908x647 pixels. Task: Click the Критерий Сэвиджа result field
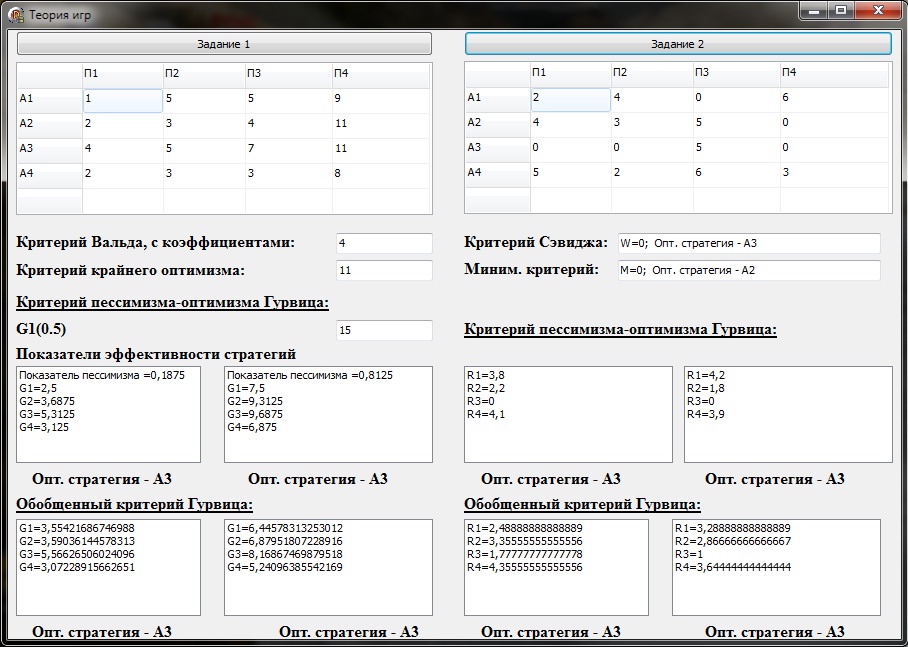pyautogui.click(x=749, y=243)
